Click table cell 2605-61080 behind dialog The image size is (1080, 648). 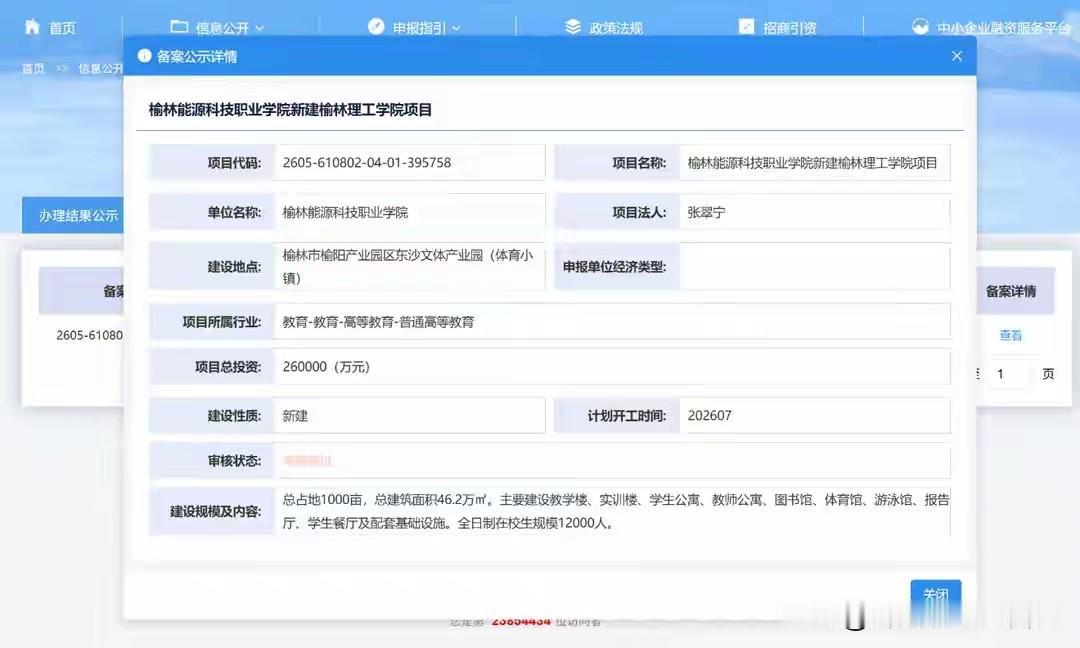90,335
